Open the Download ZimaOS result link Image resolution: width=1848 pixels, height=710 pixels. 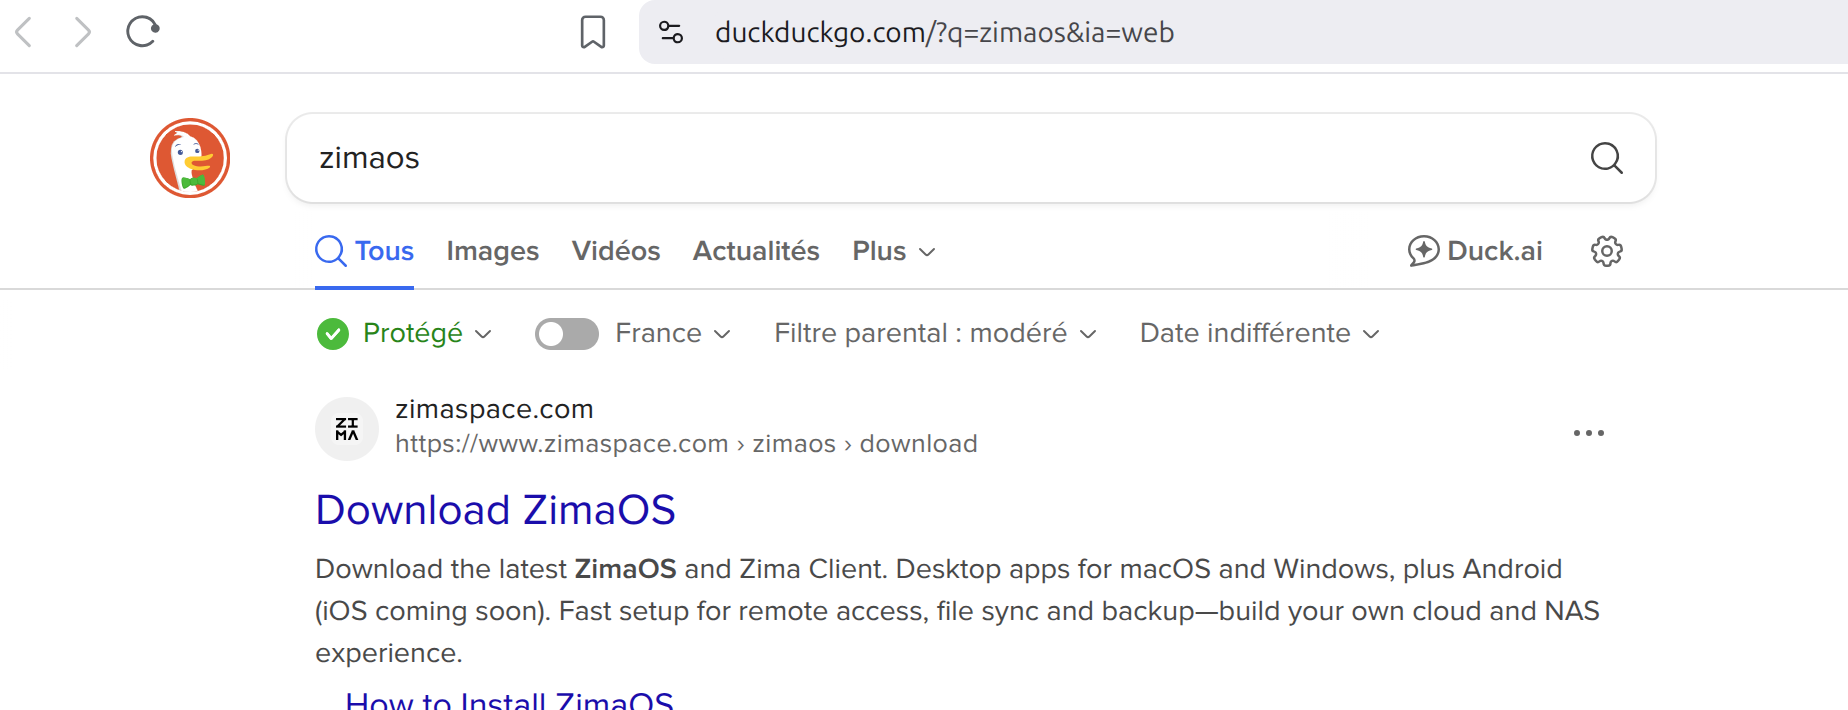click(495, 510)
